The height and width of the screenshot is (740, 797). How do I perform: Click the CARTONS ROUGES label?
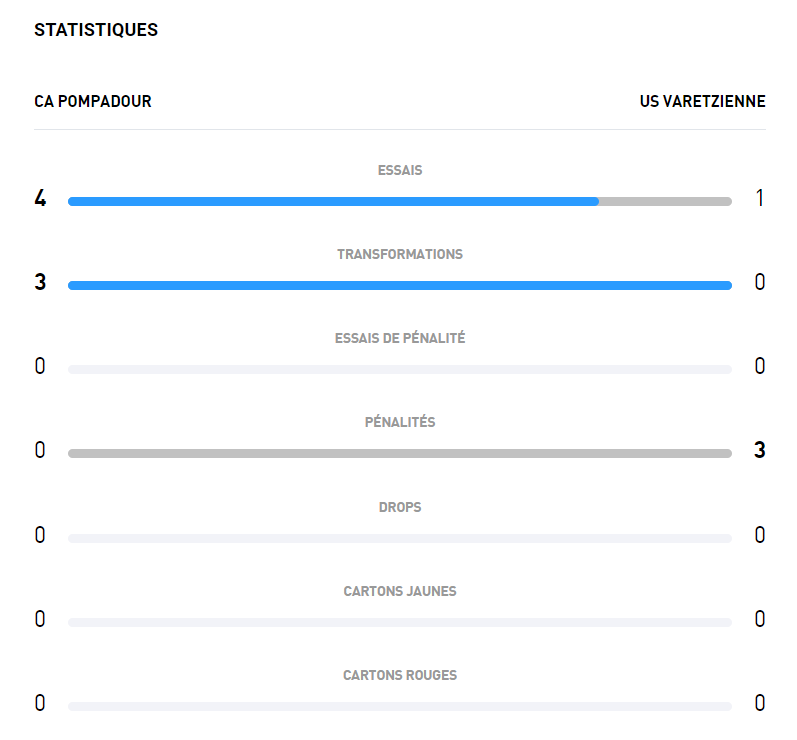pos(400,675)
